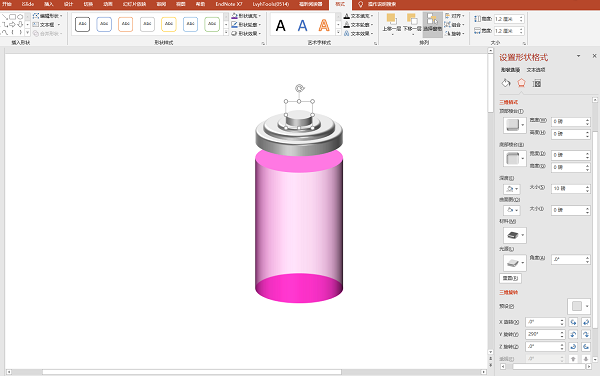This screenshot has width=600, height=376.
Task: Choose the black outline shape style preset
Action: point(82,24)
